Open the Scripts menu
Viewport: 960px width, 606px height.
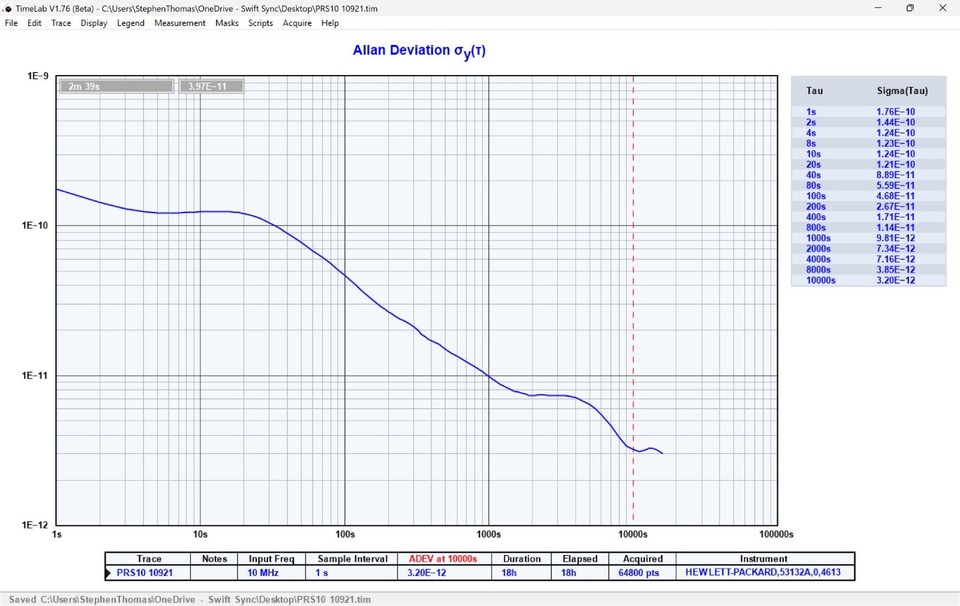click(260, 22)
